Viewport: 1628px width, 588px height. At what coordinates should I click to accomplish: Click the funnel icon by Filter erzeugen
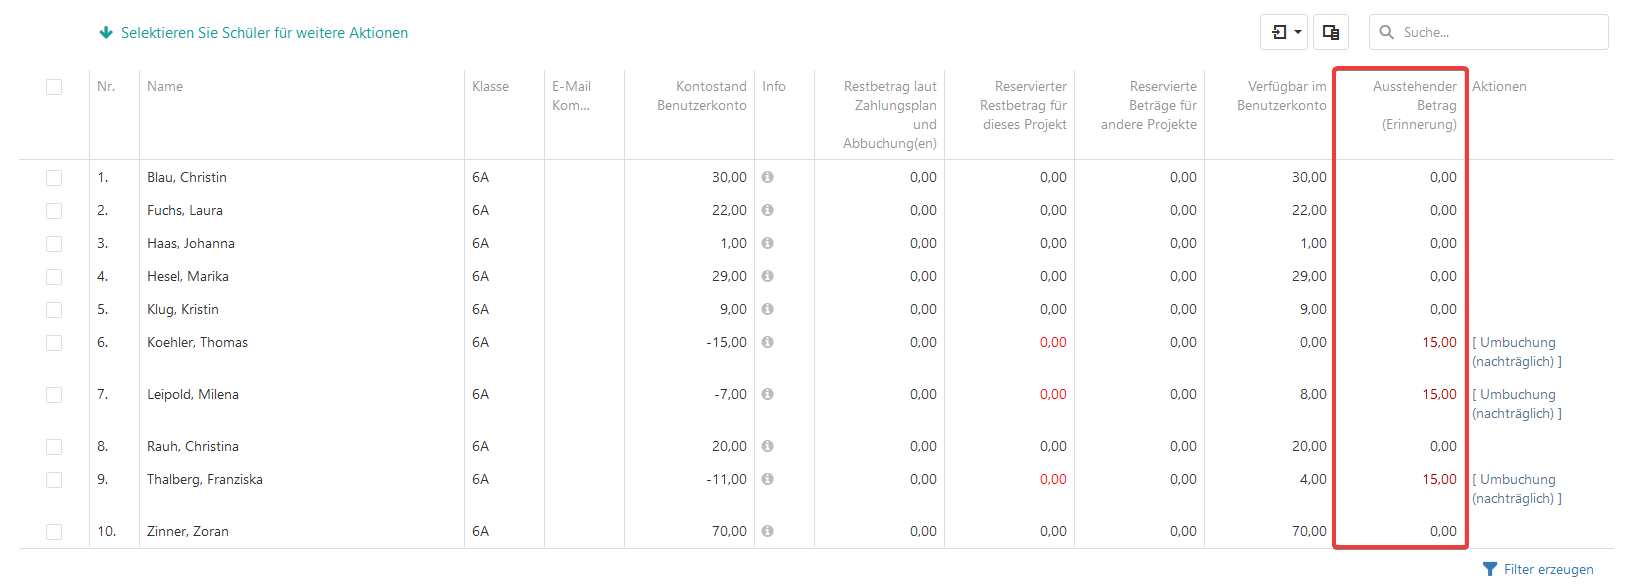pyautogui.click(x=1490, y=569)
